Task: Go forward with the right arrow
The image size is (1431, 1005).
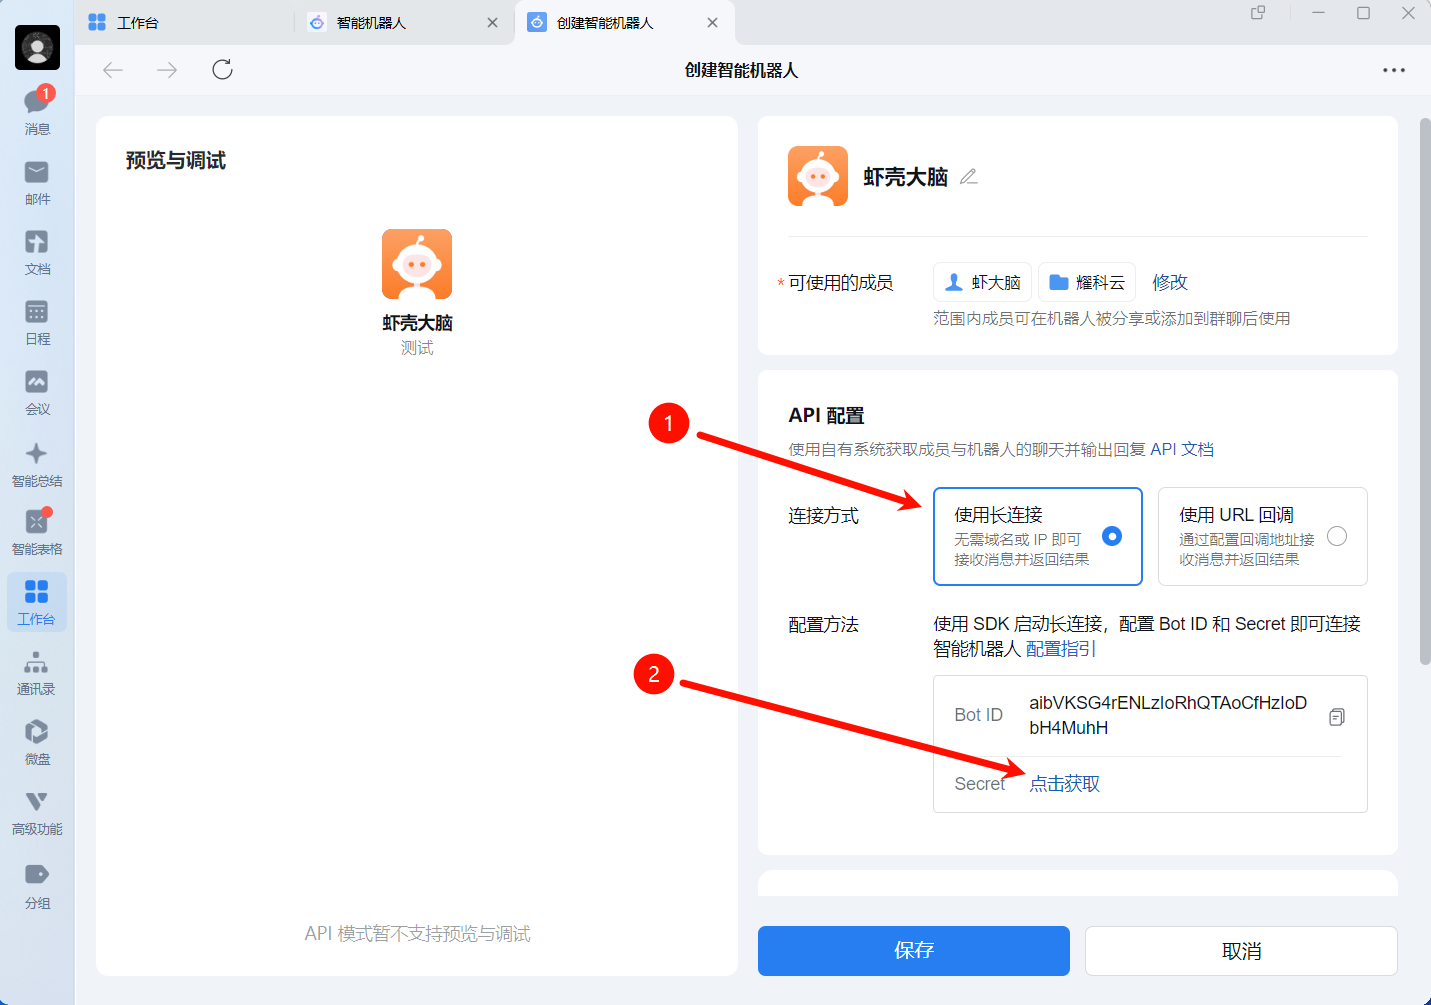Action: point(167,69)
